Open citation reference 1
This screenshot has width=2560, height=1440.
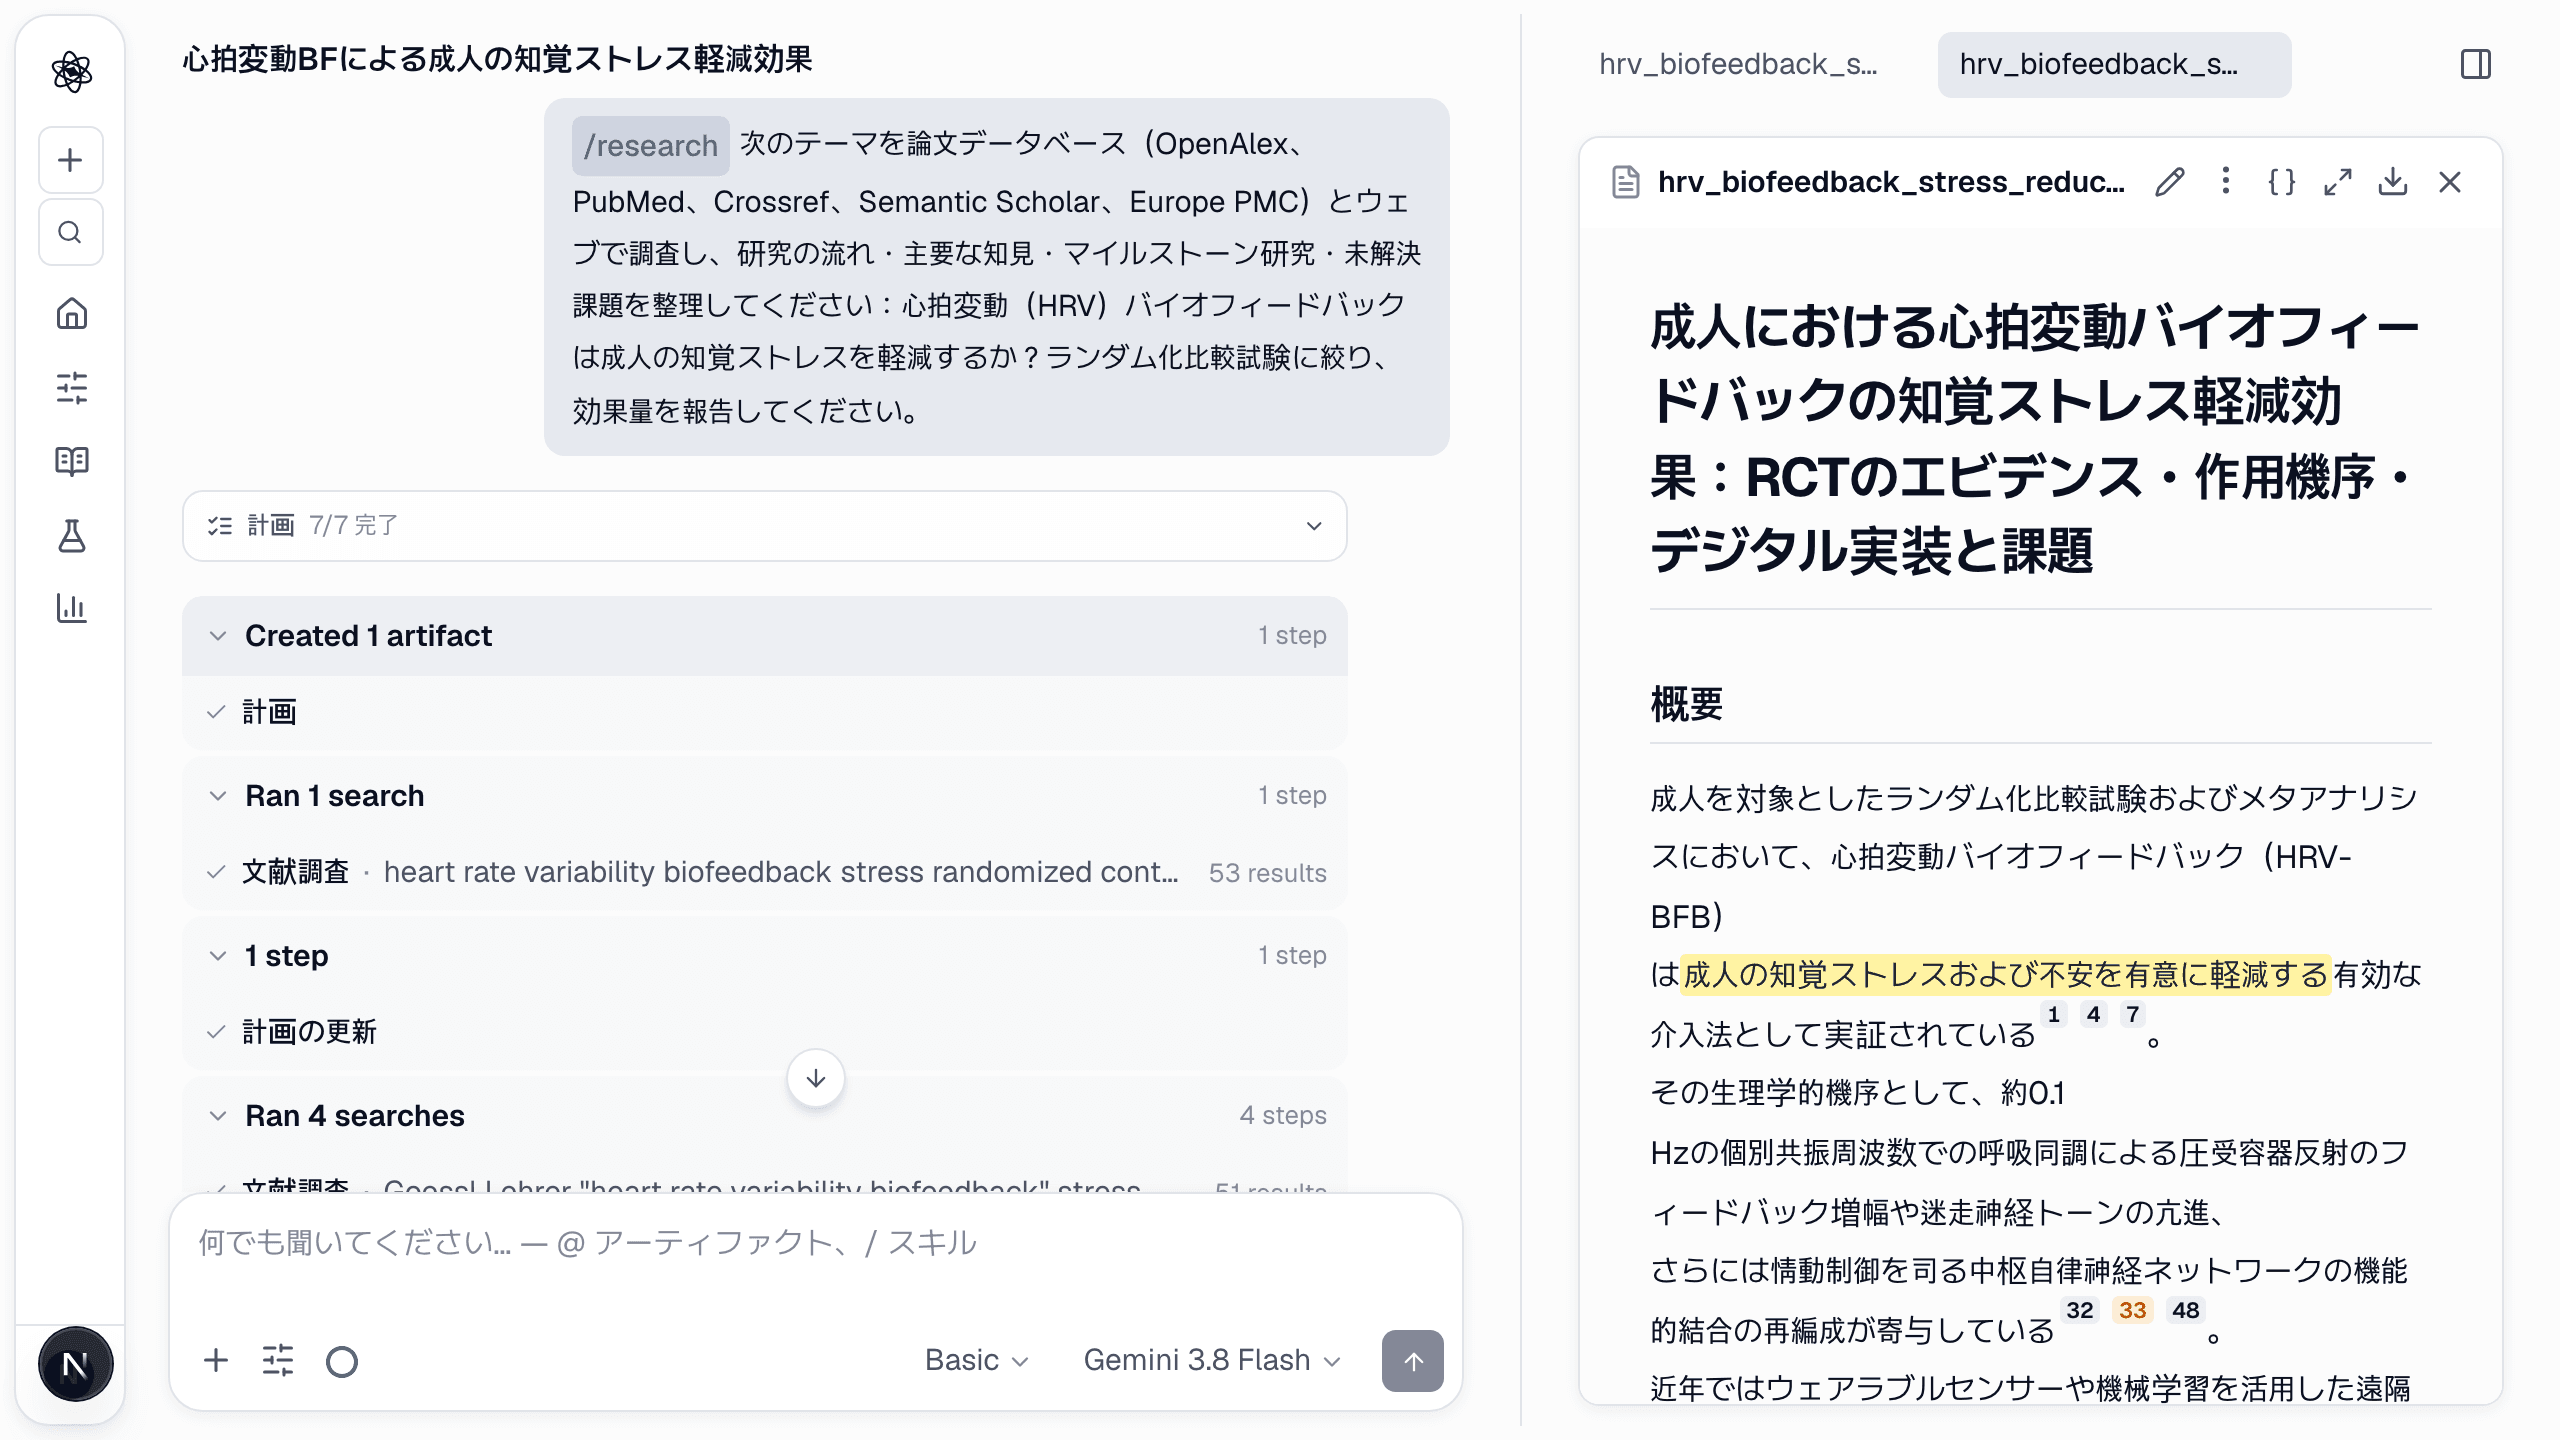click(x=2054, y=1014)
